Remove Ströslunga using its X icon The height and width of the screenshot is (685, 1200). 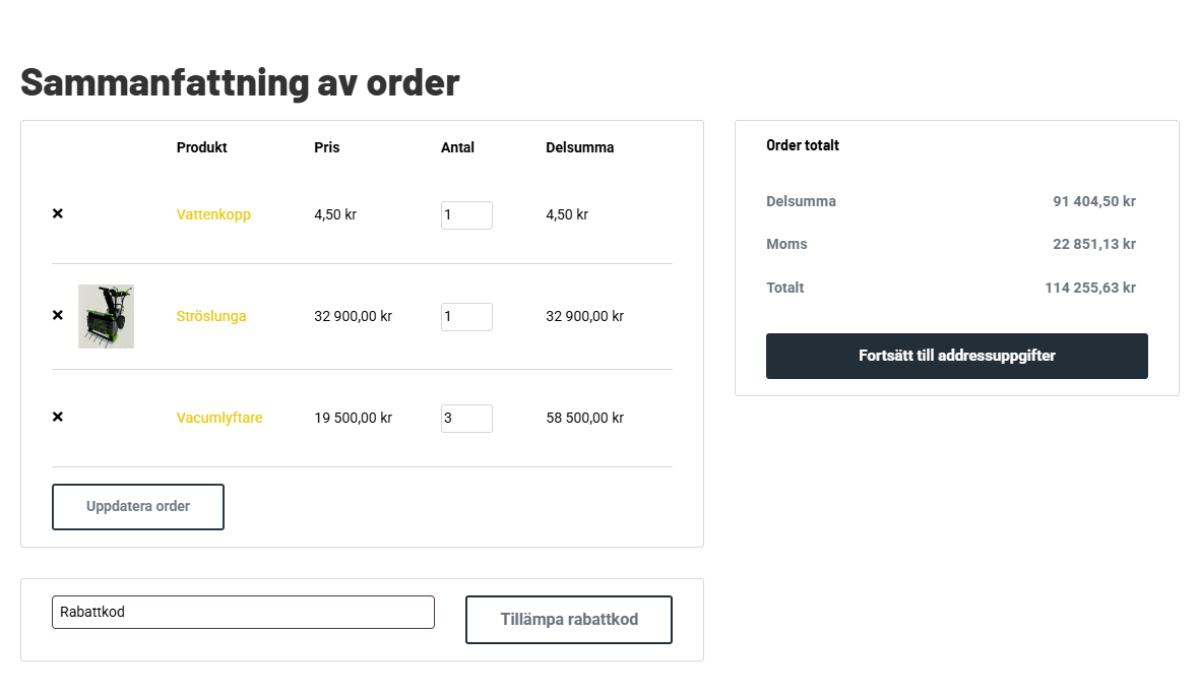(x=57, y=315)
